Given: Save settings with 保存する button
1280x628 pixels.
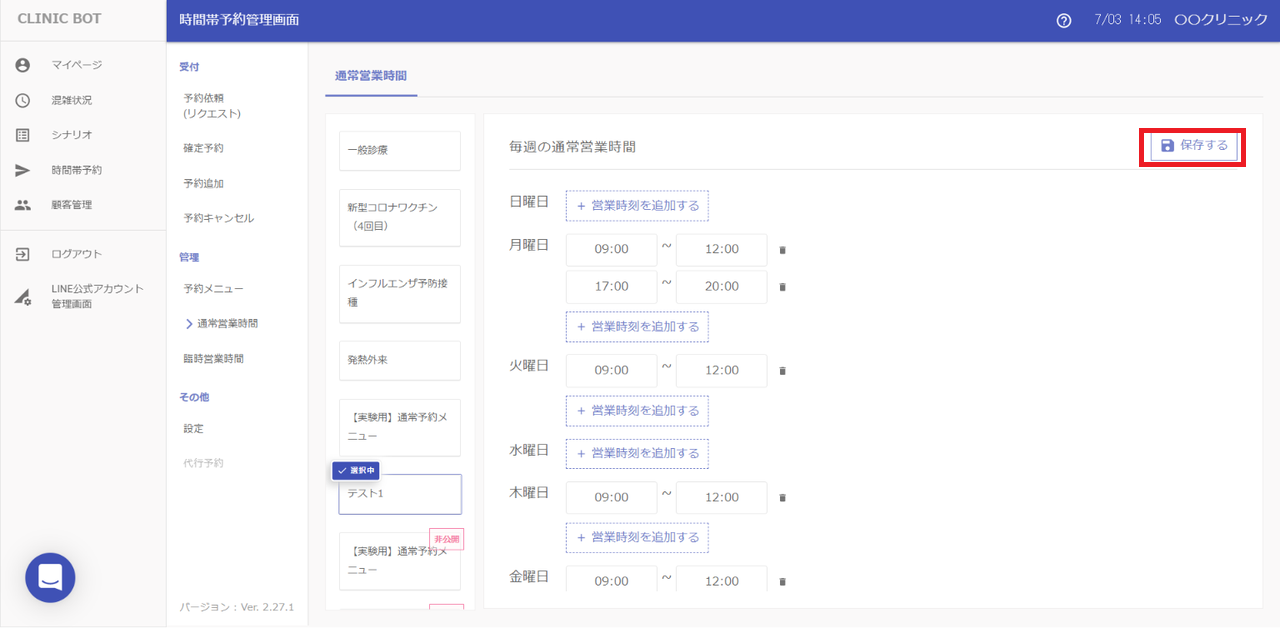Looking at the screenshot, I should tap(1193, 146).
